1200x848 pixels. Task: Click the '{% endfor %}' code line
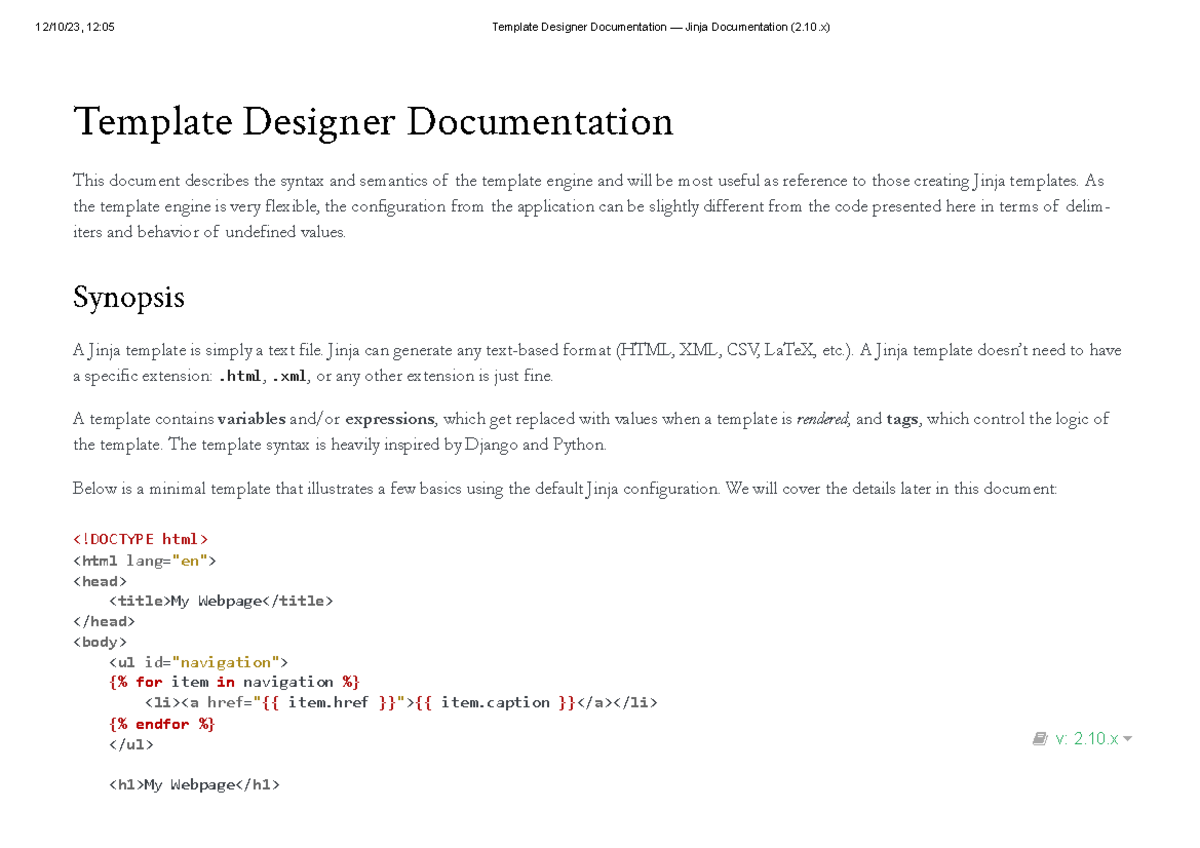click(x=161, y=723)
